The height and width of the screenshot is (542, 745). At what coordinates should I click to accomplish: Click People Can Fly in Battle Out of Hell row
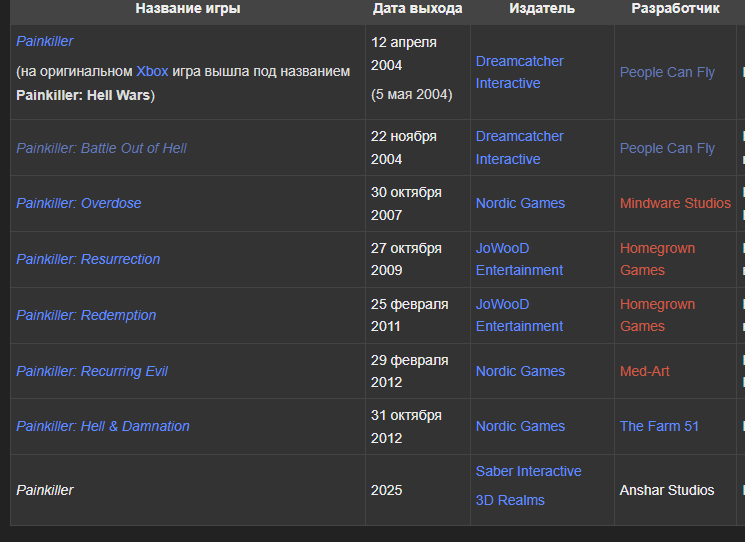[x=667, y=148]
